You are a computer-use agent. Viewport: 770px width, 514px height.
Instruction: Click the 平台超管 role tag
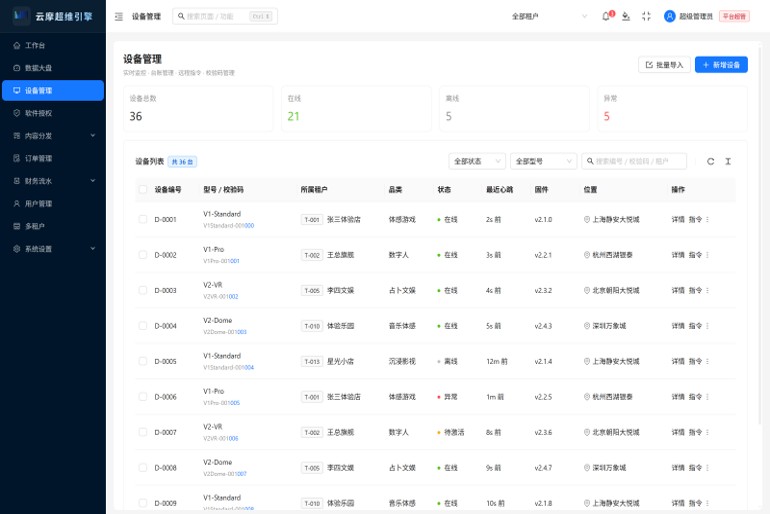coord(734,16)
